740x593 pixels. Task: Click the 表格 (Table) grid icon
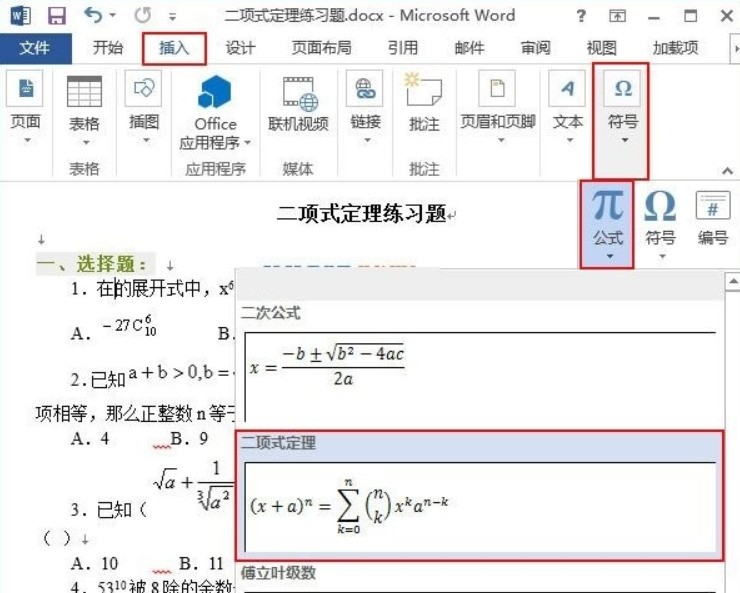[84, 91]
